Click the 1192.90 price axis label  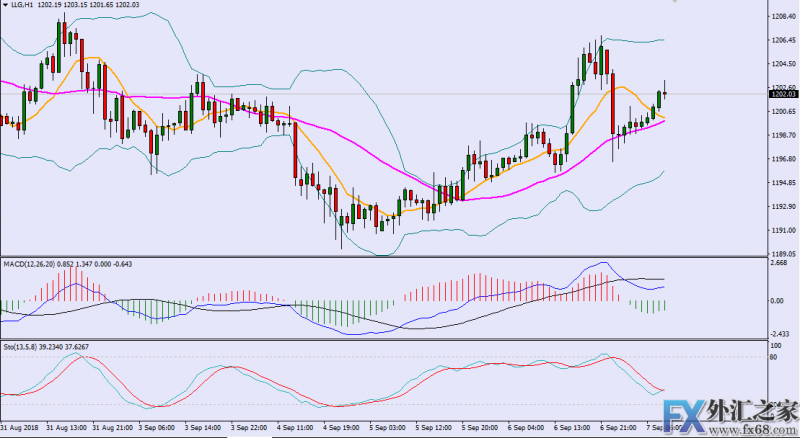(782, 207)
